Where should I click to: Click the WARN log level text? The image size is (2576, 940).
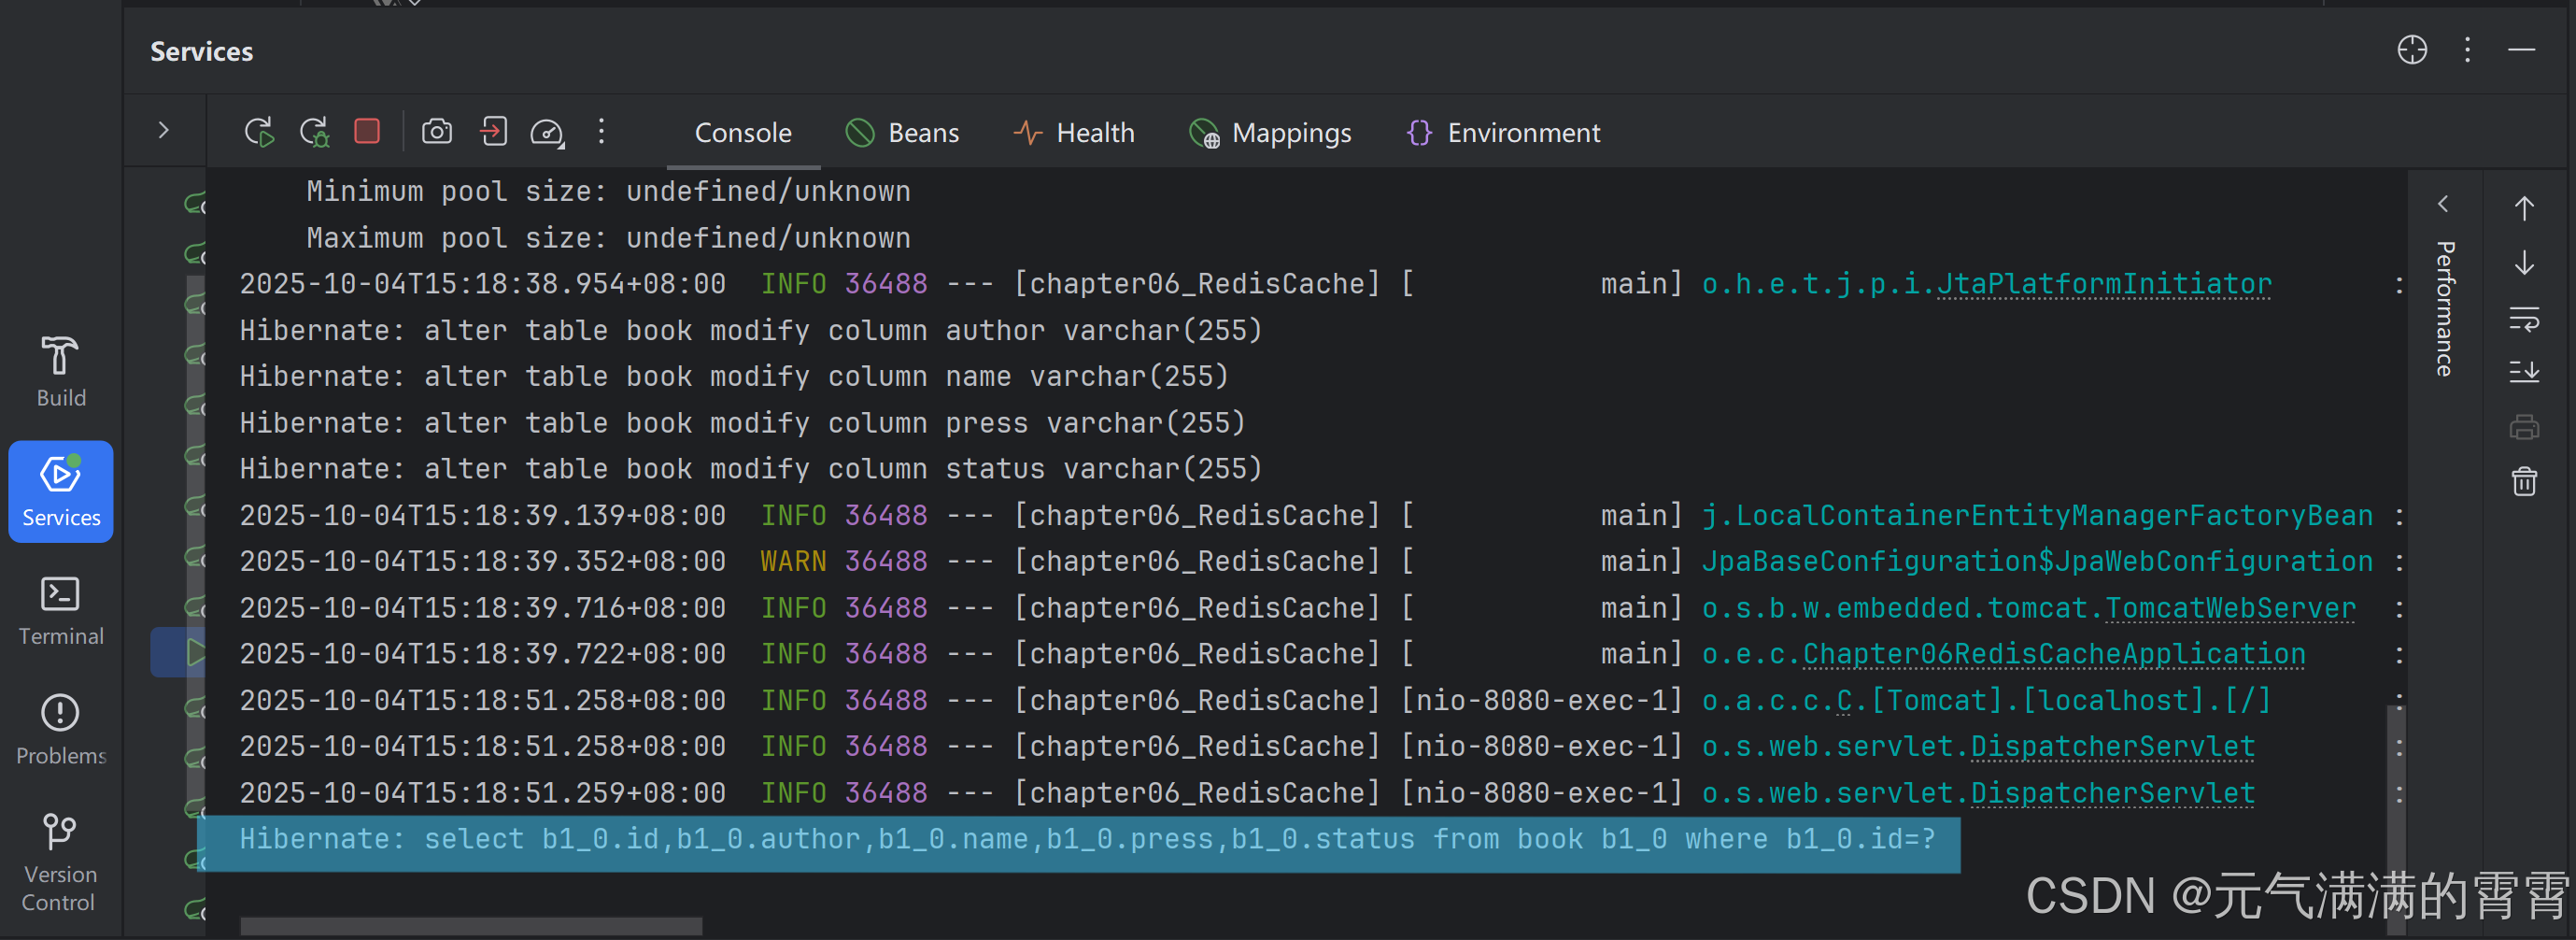click(793, 562)
